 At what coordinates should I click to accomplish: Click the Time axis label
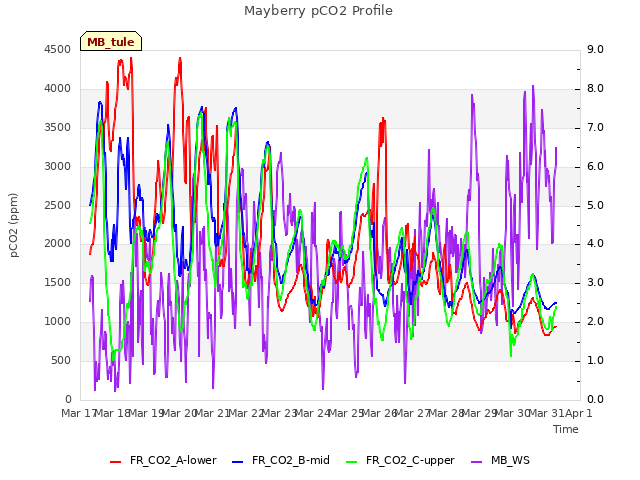click(x=566, y=429)
